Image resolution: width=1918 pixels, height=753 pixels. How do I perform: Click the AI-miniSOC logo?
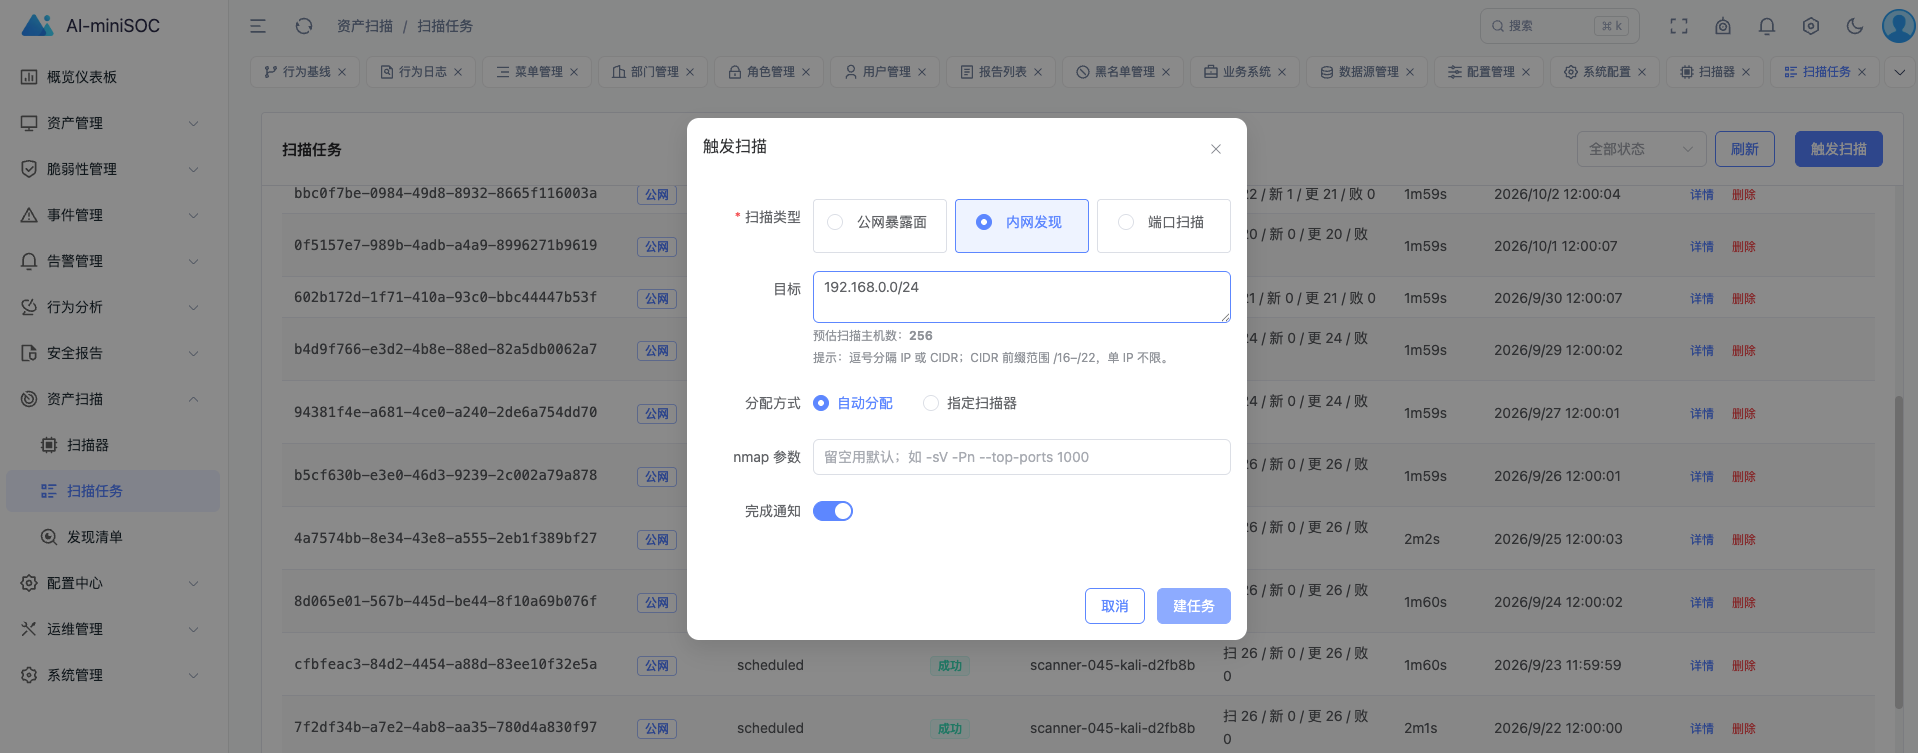(x=90, y=26)
